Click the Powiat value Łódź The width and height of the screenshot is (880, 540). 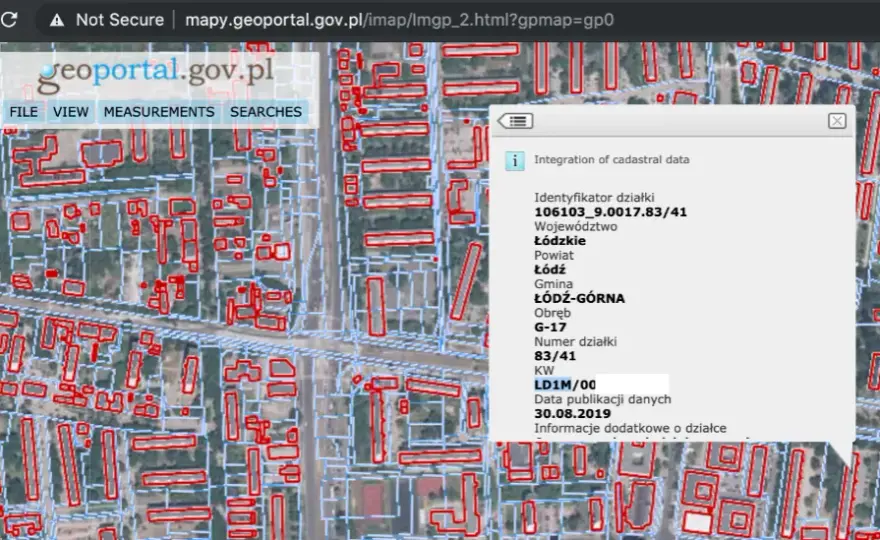pos(549,269)
